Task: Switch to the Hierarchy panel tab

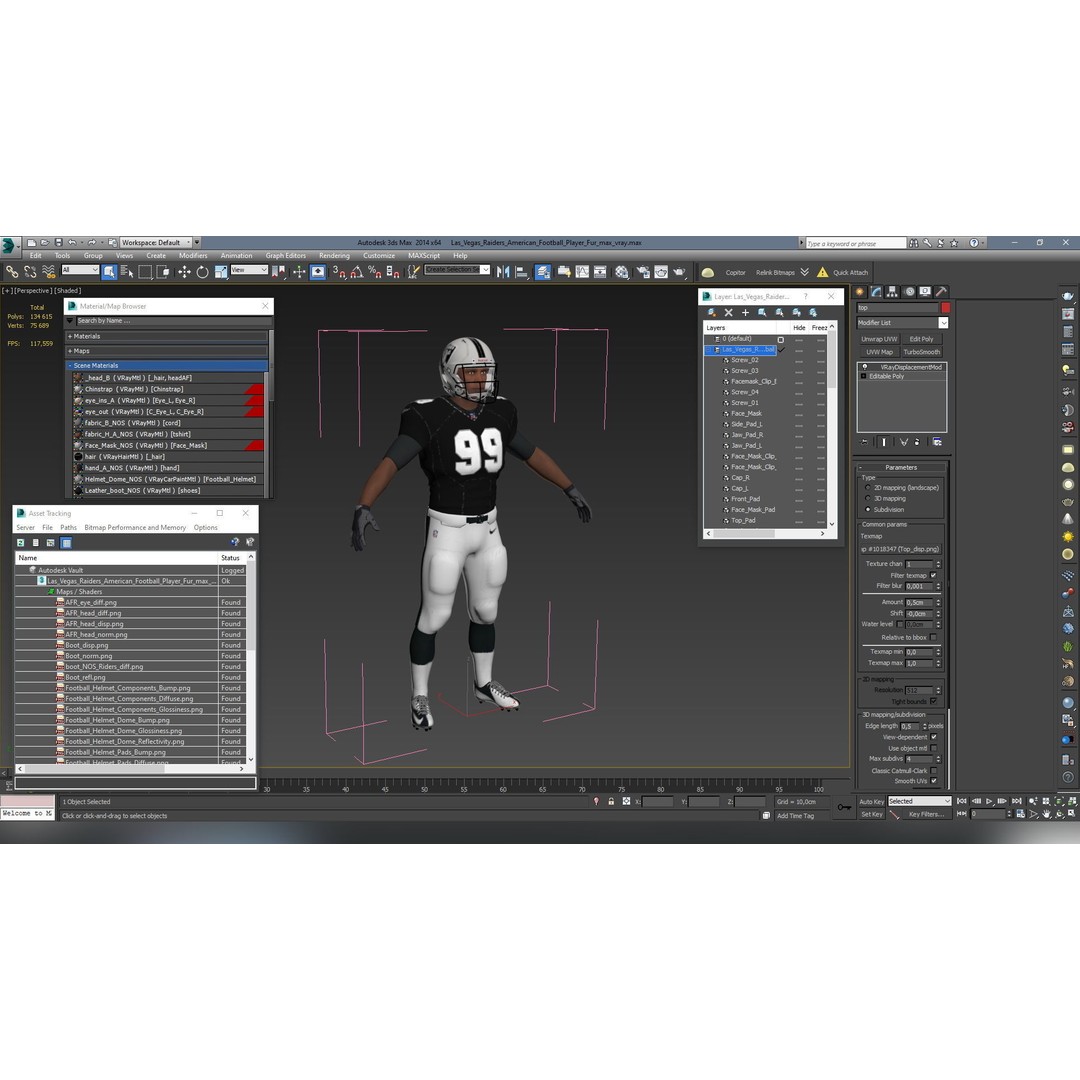Action: (893, 291)
